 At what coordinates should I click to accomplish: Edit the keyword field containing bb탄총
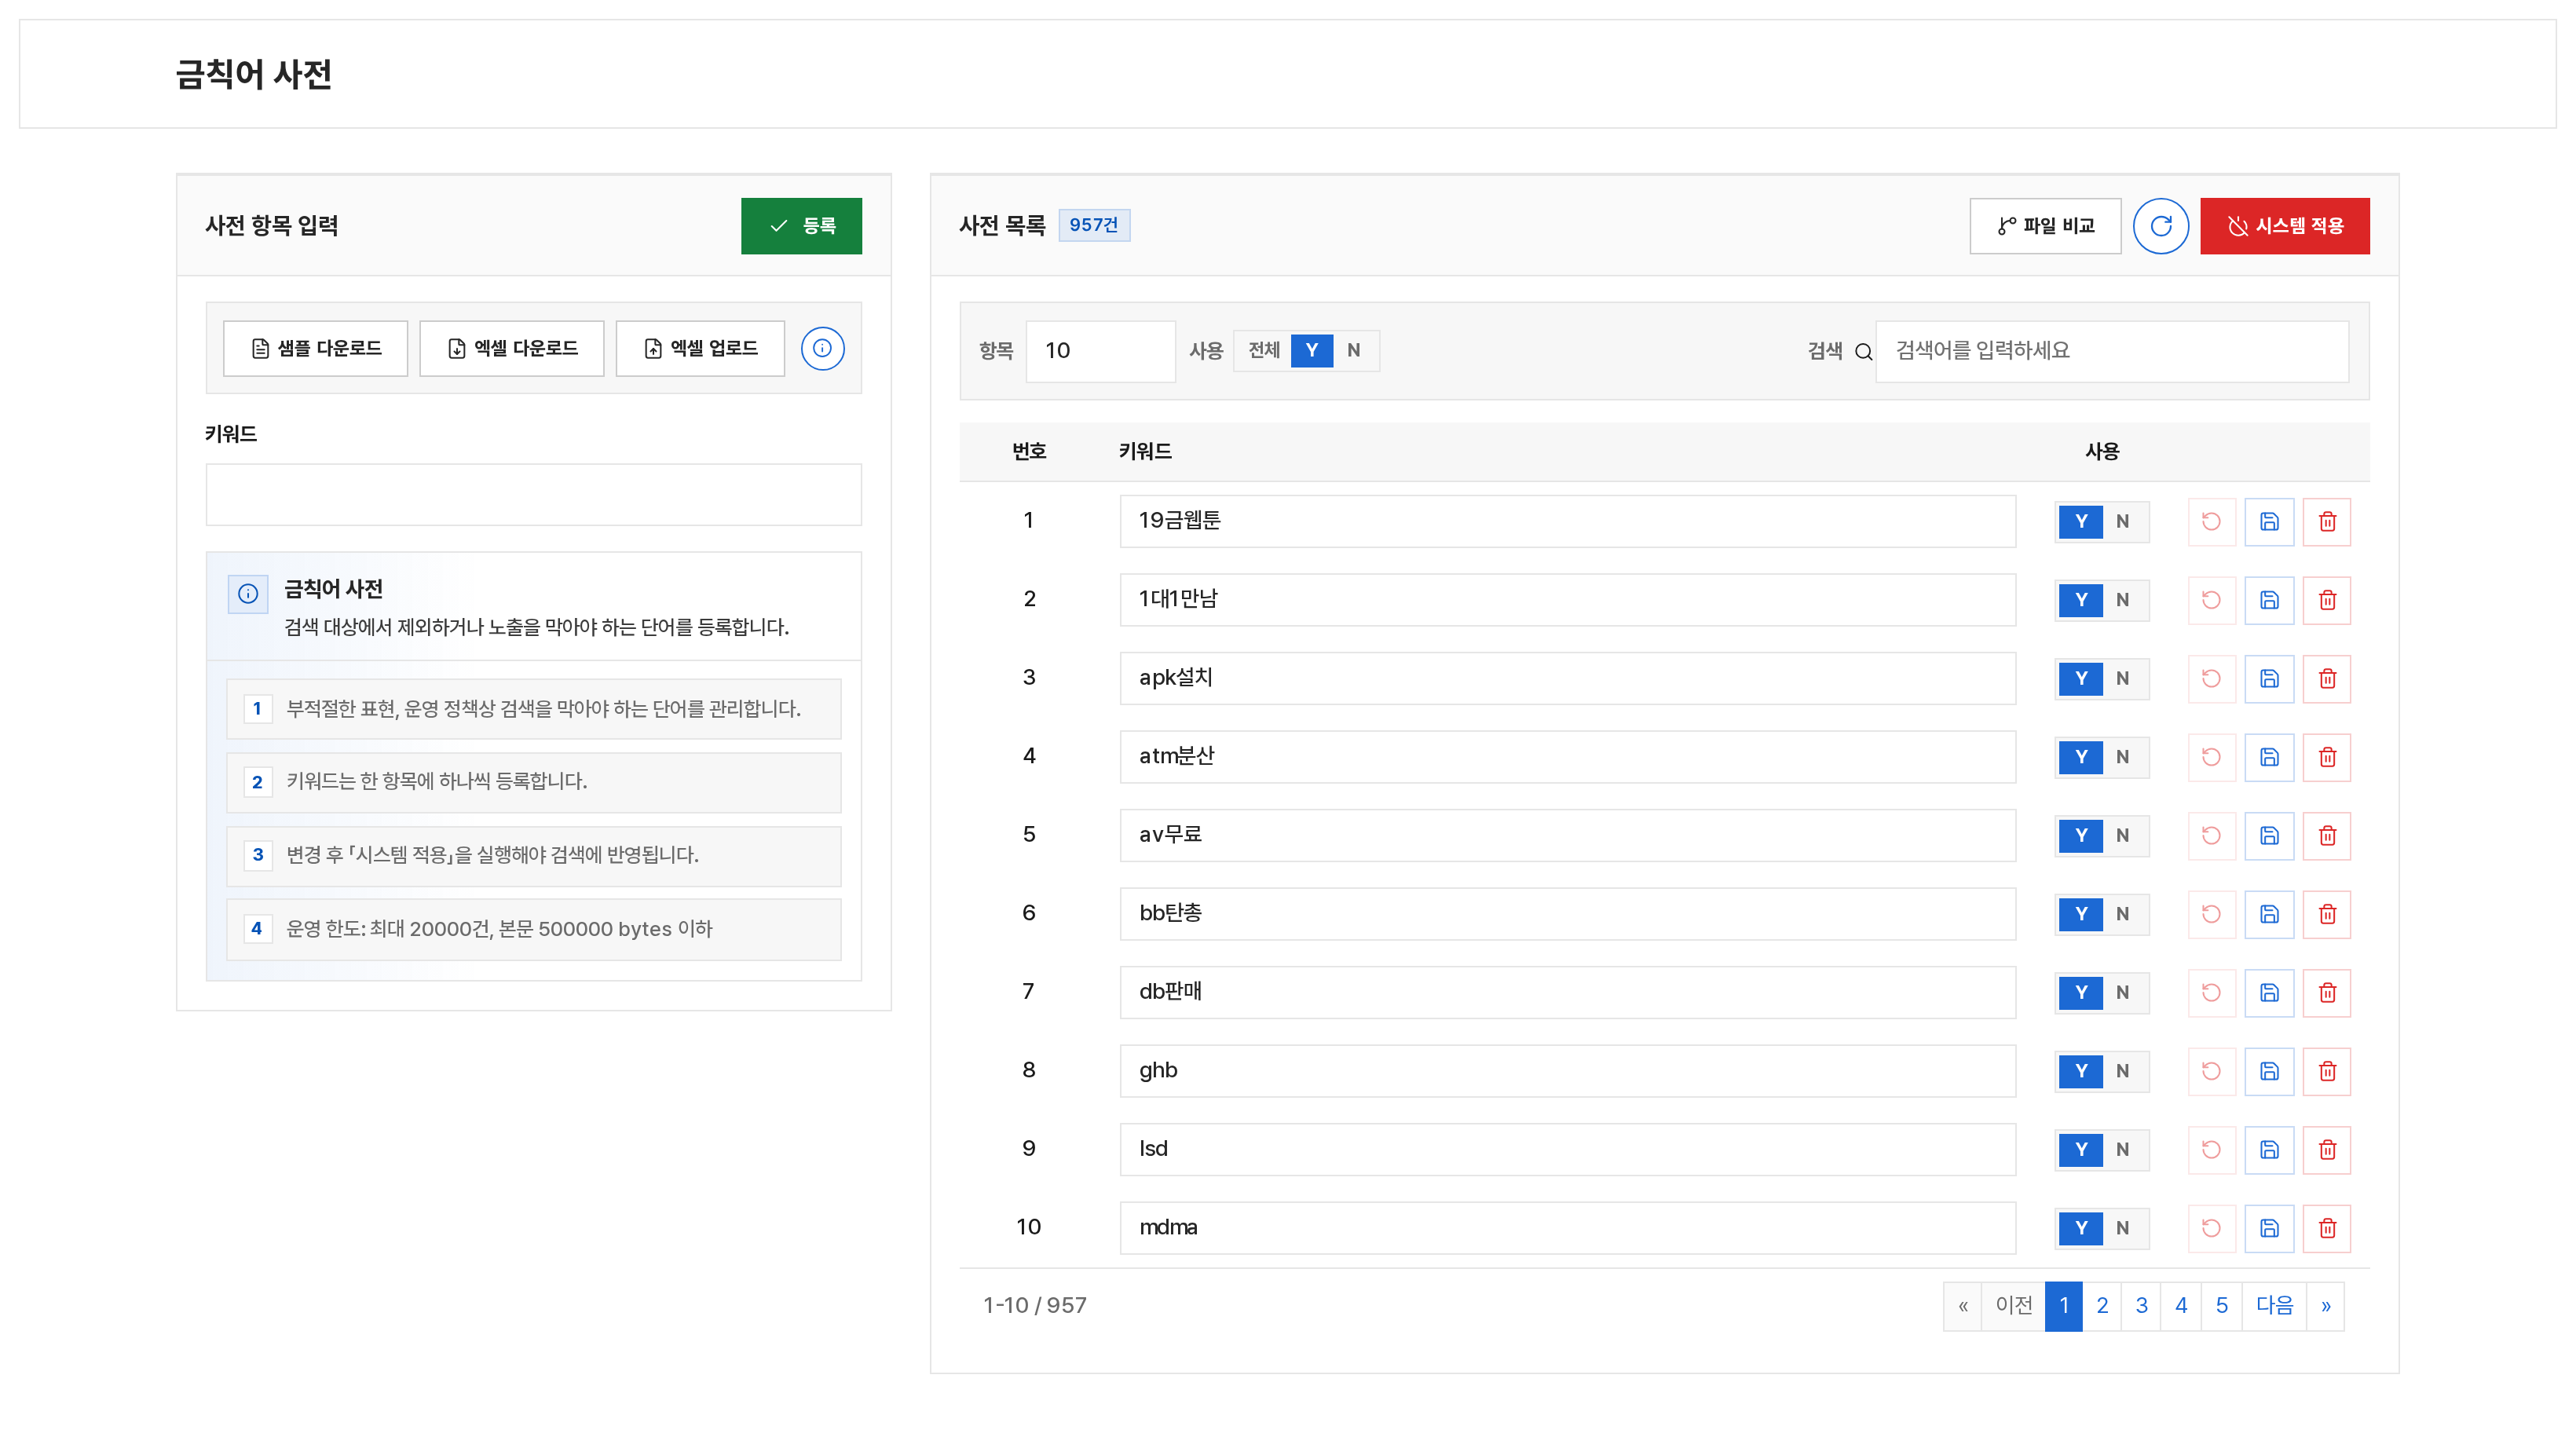coord(1567,914)
